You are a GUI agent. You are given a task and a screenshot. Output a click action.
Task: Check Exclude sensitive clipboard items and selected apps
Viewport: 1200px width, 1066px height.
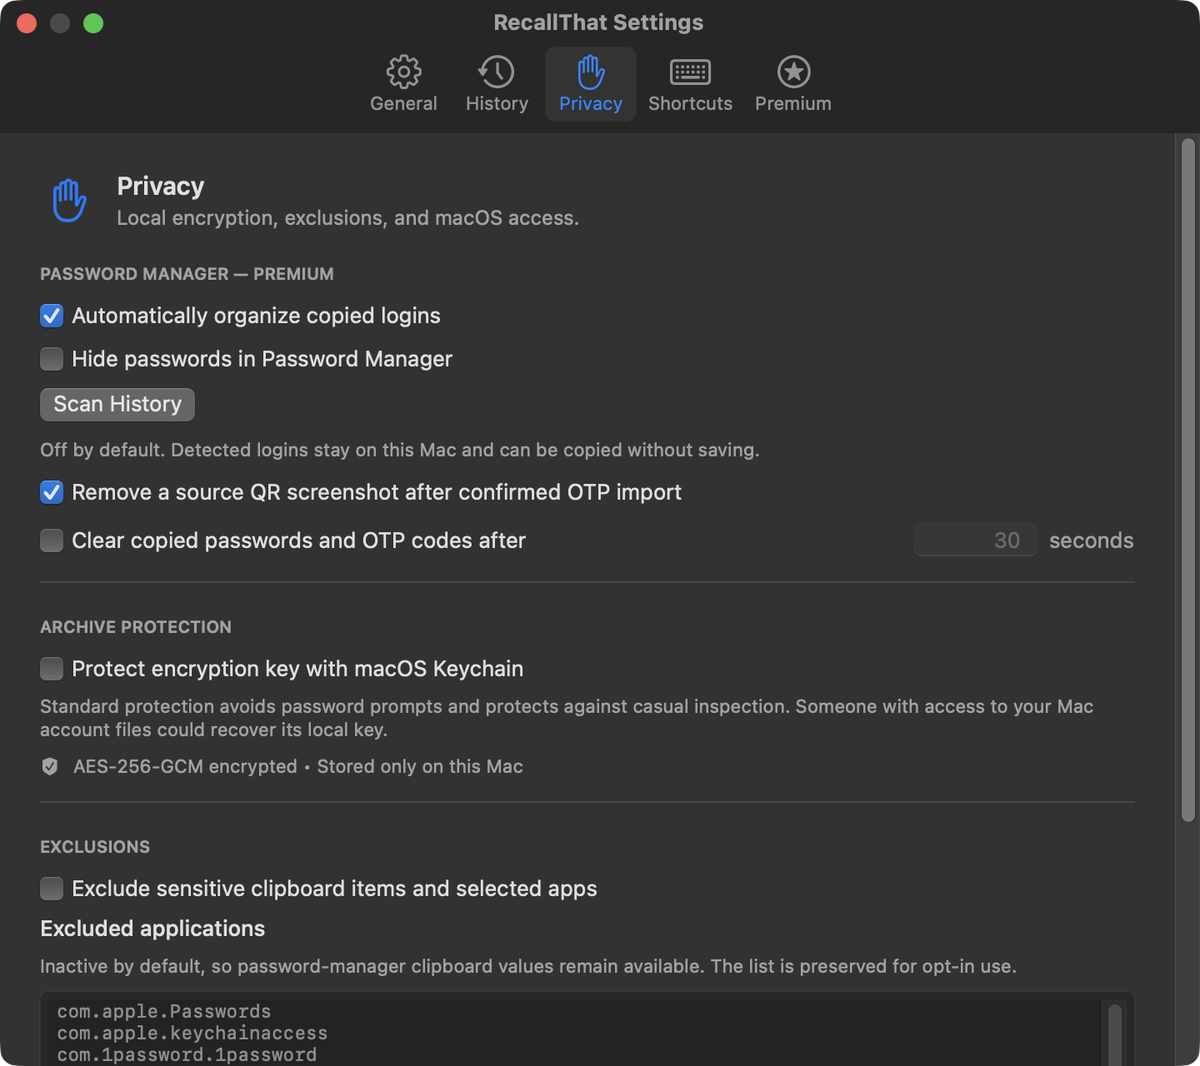(52, 889)
